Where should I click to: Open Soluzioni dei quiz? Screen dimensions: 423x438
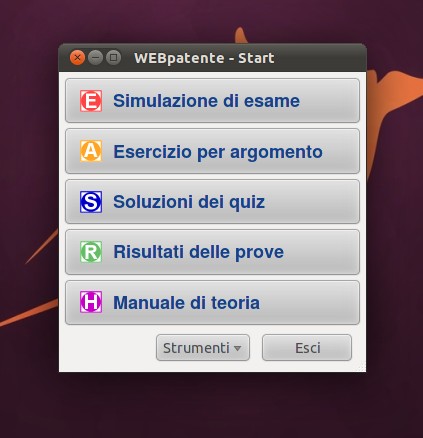(212, 202)
